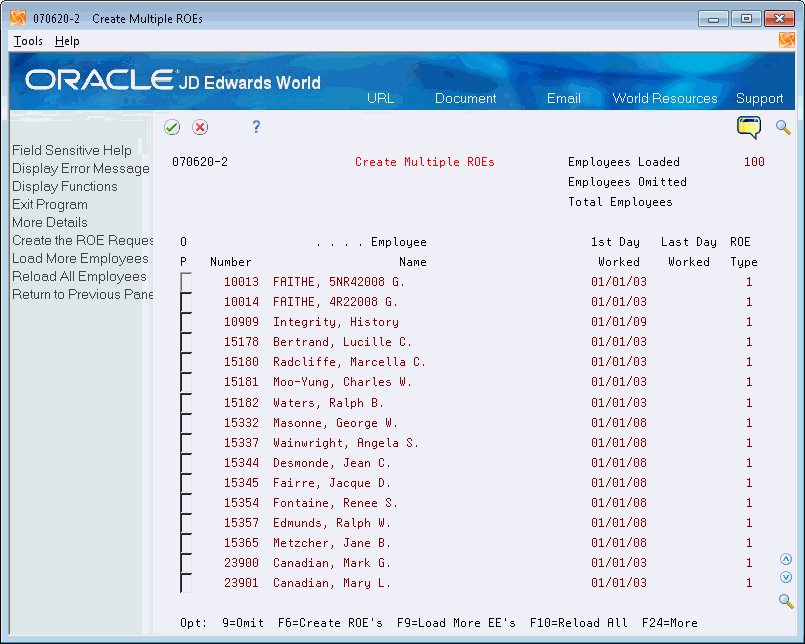
Task: Select Create the ROE Request
Action: [83, 240]
